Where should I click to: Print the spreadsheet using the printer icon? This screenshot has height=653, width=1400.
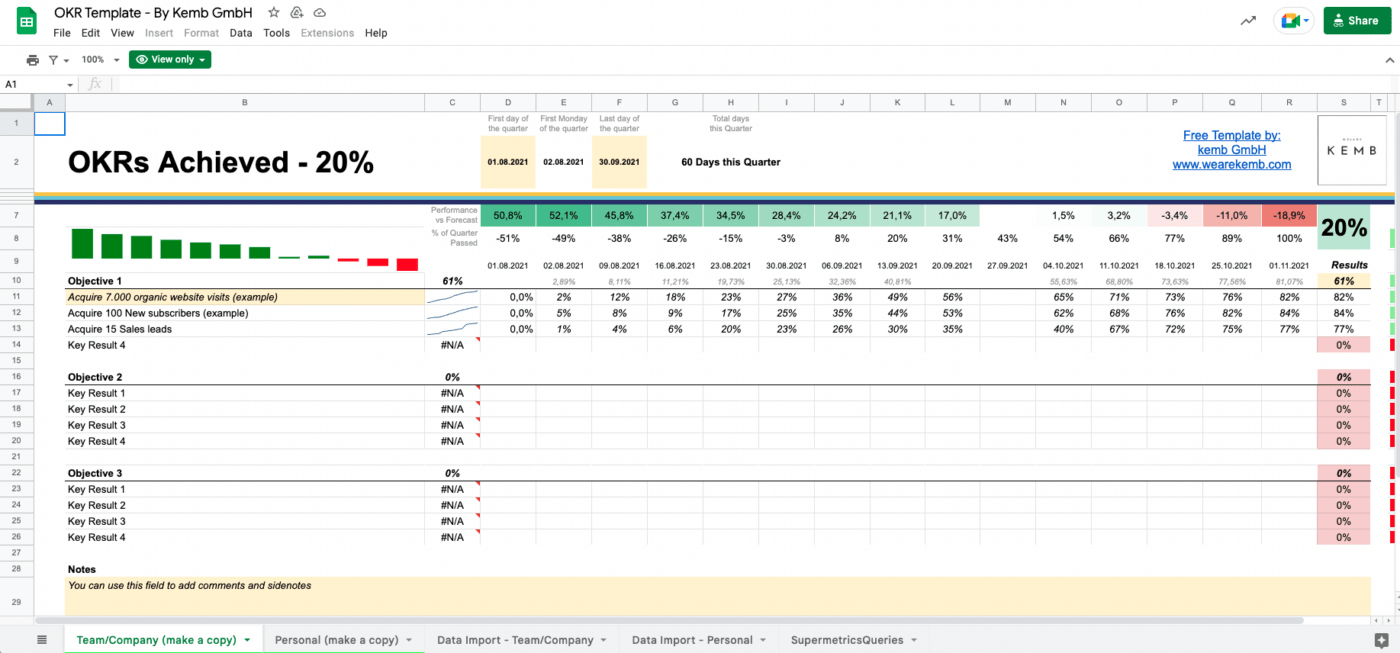click(x=33, y=60)
